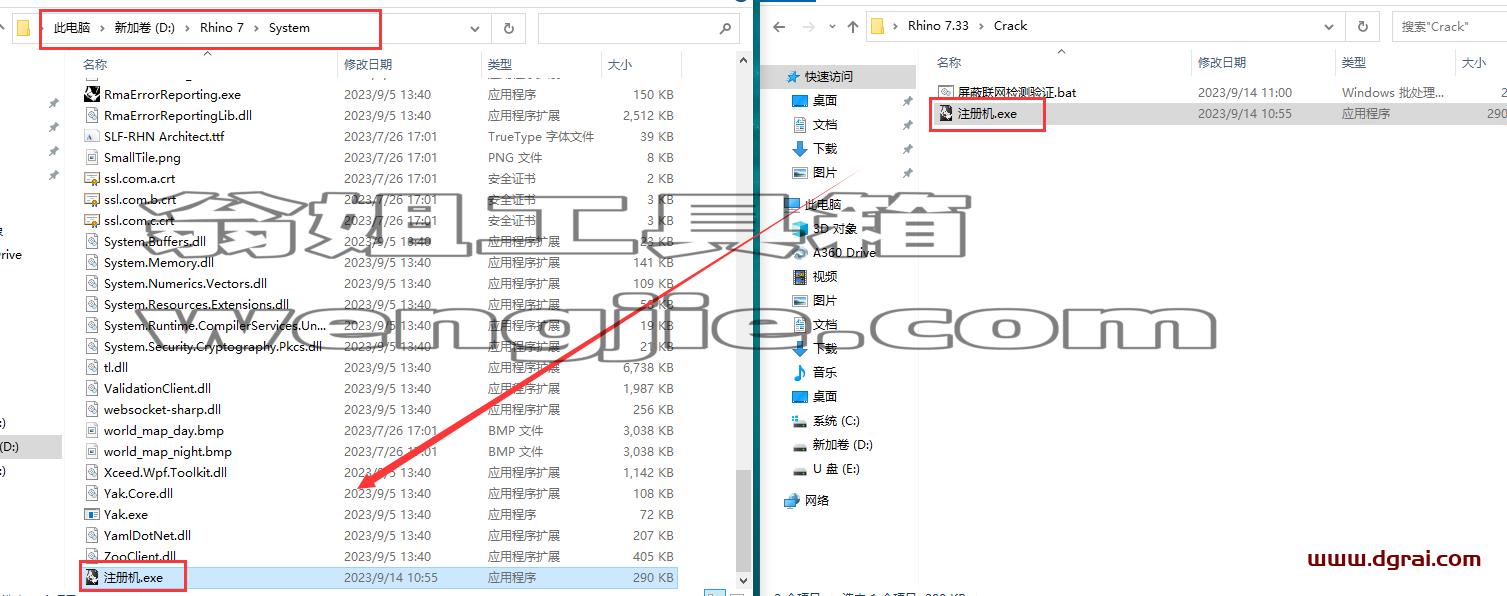Navigate back in the right Explorer window
The width and height of the screenshot is (1507, 596).
click(x=780, y=27)
